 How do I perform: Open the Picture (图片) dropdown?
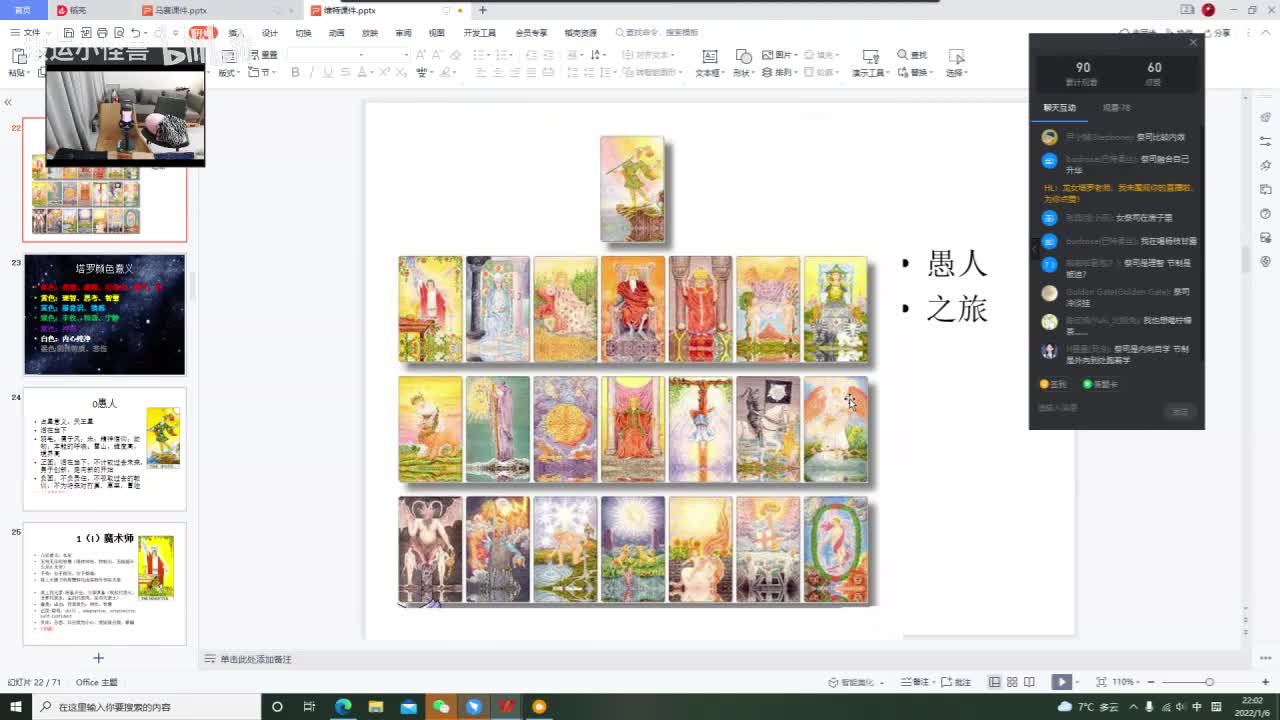click(779, 55)
